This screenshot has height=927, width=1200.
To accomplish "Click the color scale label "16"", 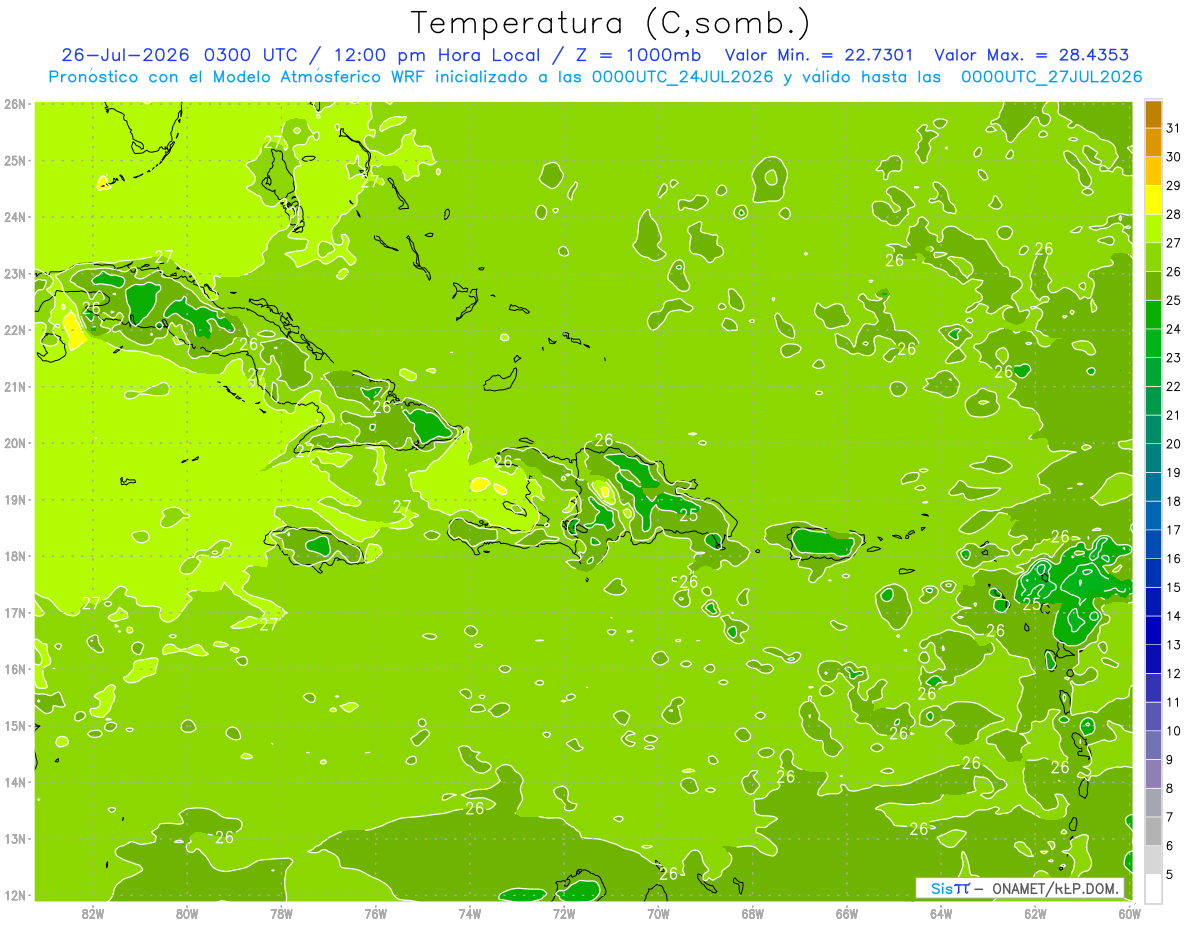I will 1174,558.
